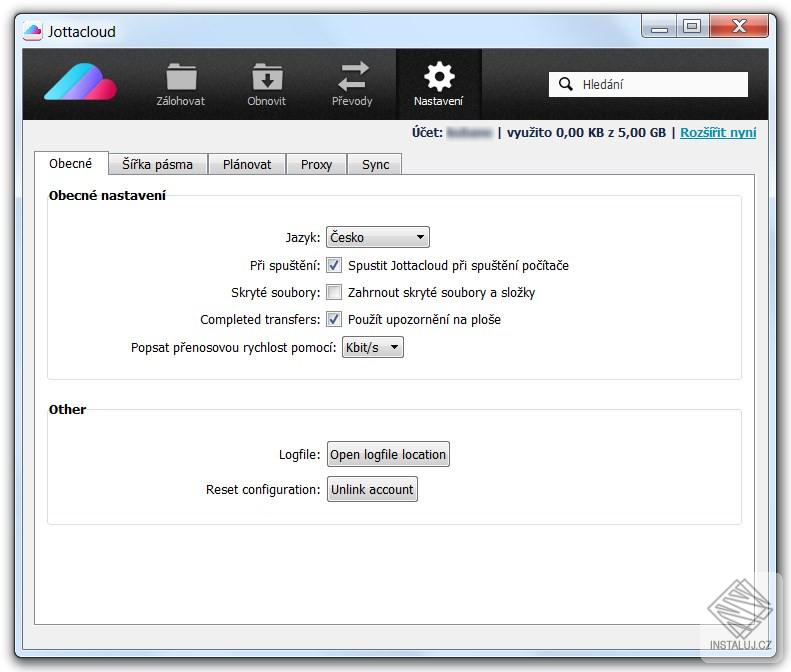Click Open logfile location button
Screen dimensions: 791x672
(x=388, y=455)
